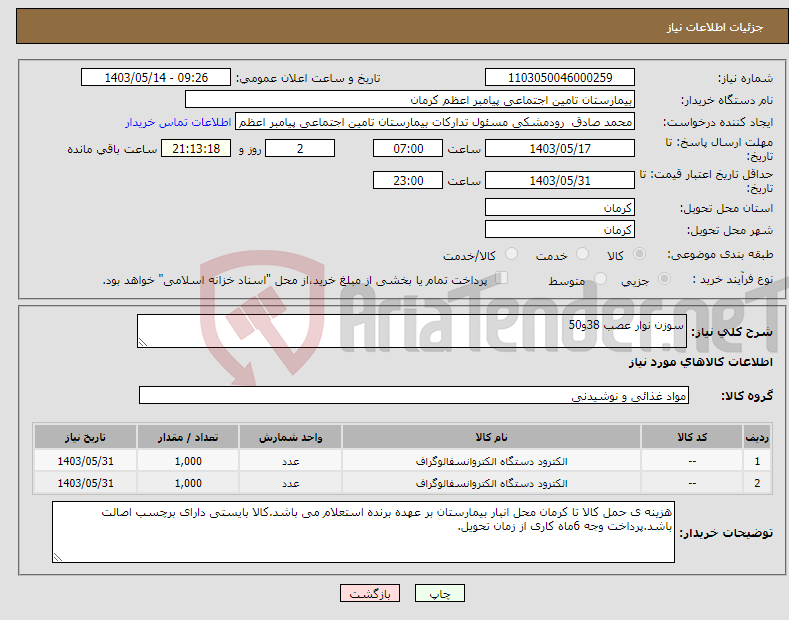Select the کالا radio button
Image resolution: width=789 pixels, height=620 pixels.
(639, 254)
